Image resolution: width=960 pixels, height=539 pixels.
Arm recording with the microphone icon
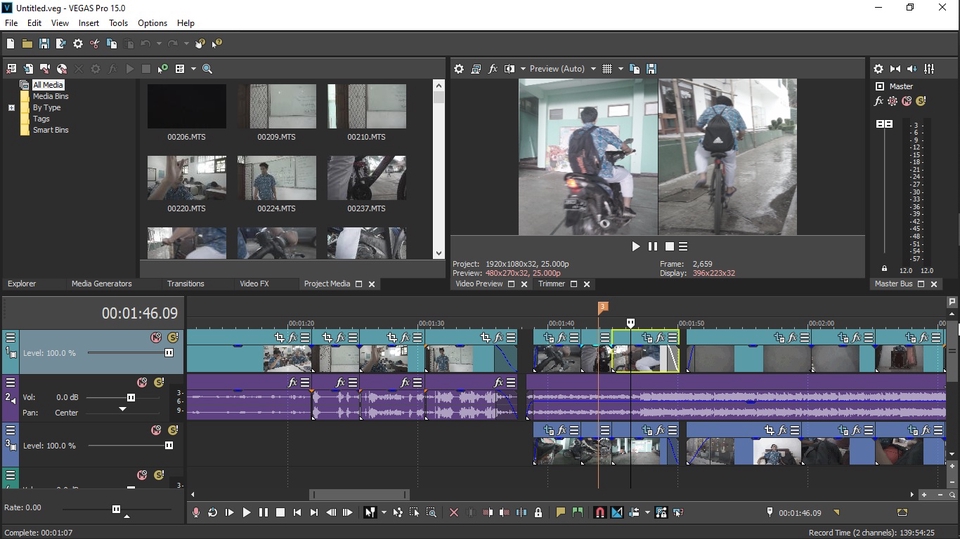[x=196, y=513]
